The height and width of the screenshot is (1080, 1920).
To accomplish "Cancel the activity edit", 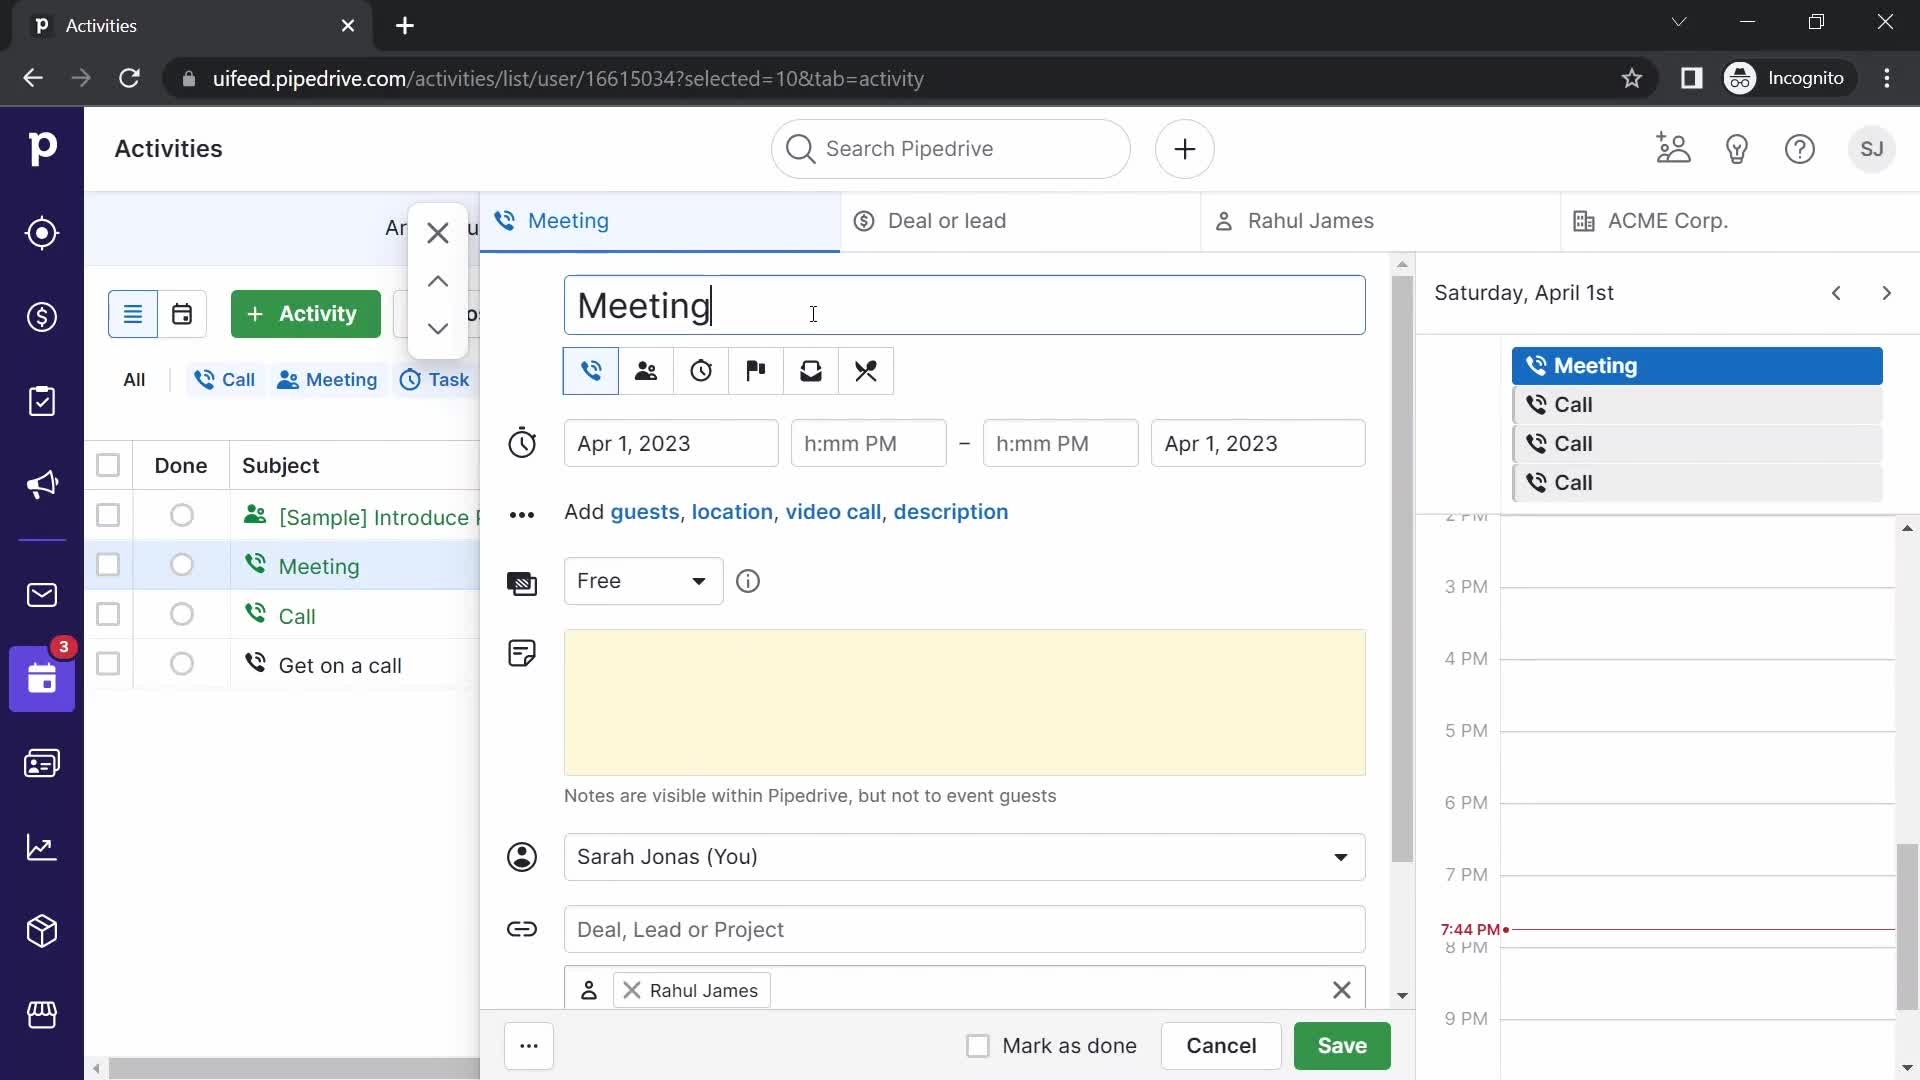I will (1221, 1046).
